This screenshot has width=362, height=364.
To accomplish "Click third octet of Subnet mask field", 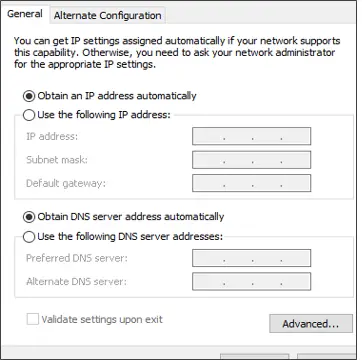I will [267, 160].
